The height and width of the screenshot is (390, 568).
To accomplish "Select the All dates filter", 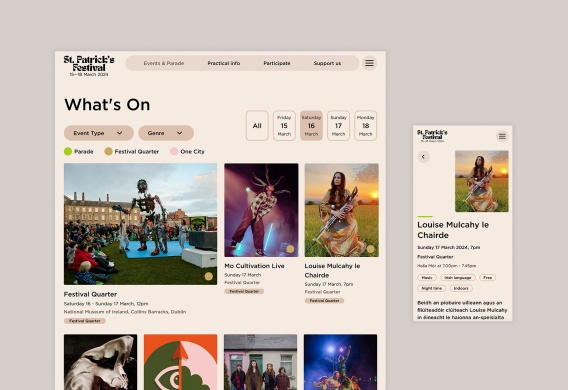I will (x=257, y=126).
